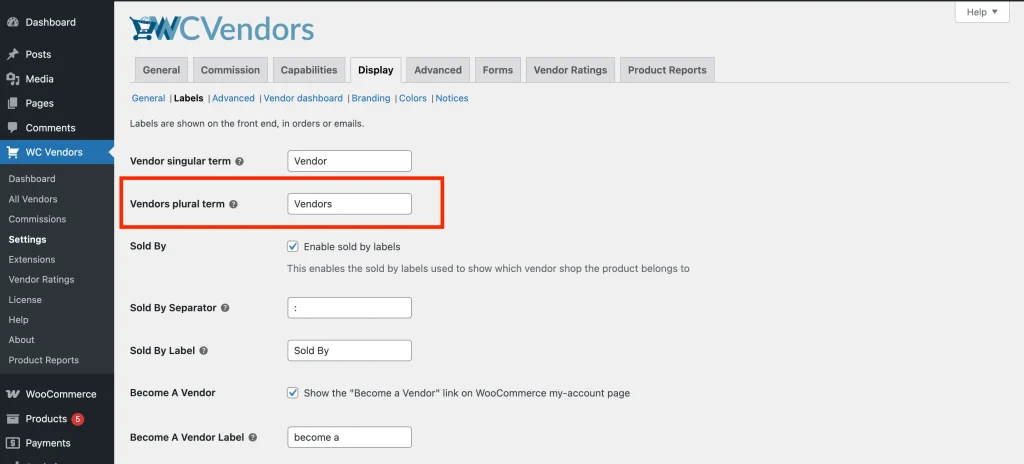Click help icon beside Vendors plural term
1024x464 pixels.
[x=234, y=204]
